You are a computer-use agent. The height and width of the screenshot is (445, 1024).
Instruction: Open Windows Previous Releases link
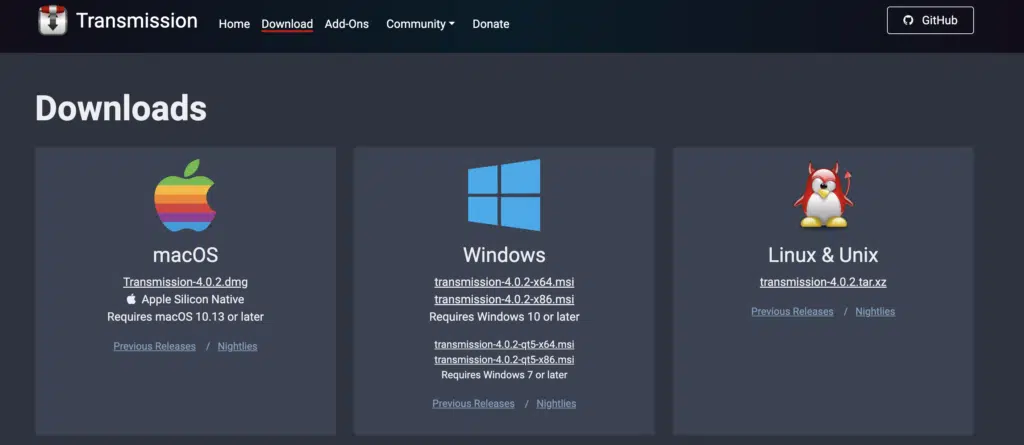tap(473, 404)
